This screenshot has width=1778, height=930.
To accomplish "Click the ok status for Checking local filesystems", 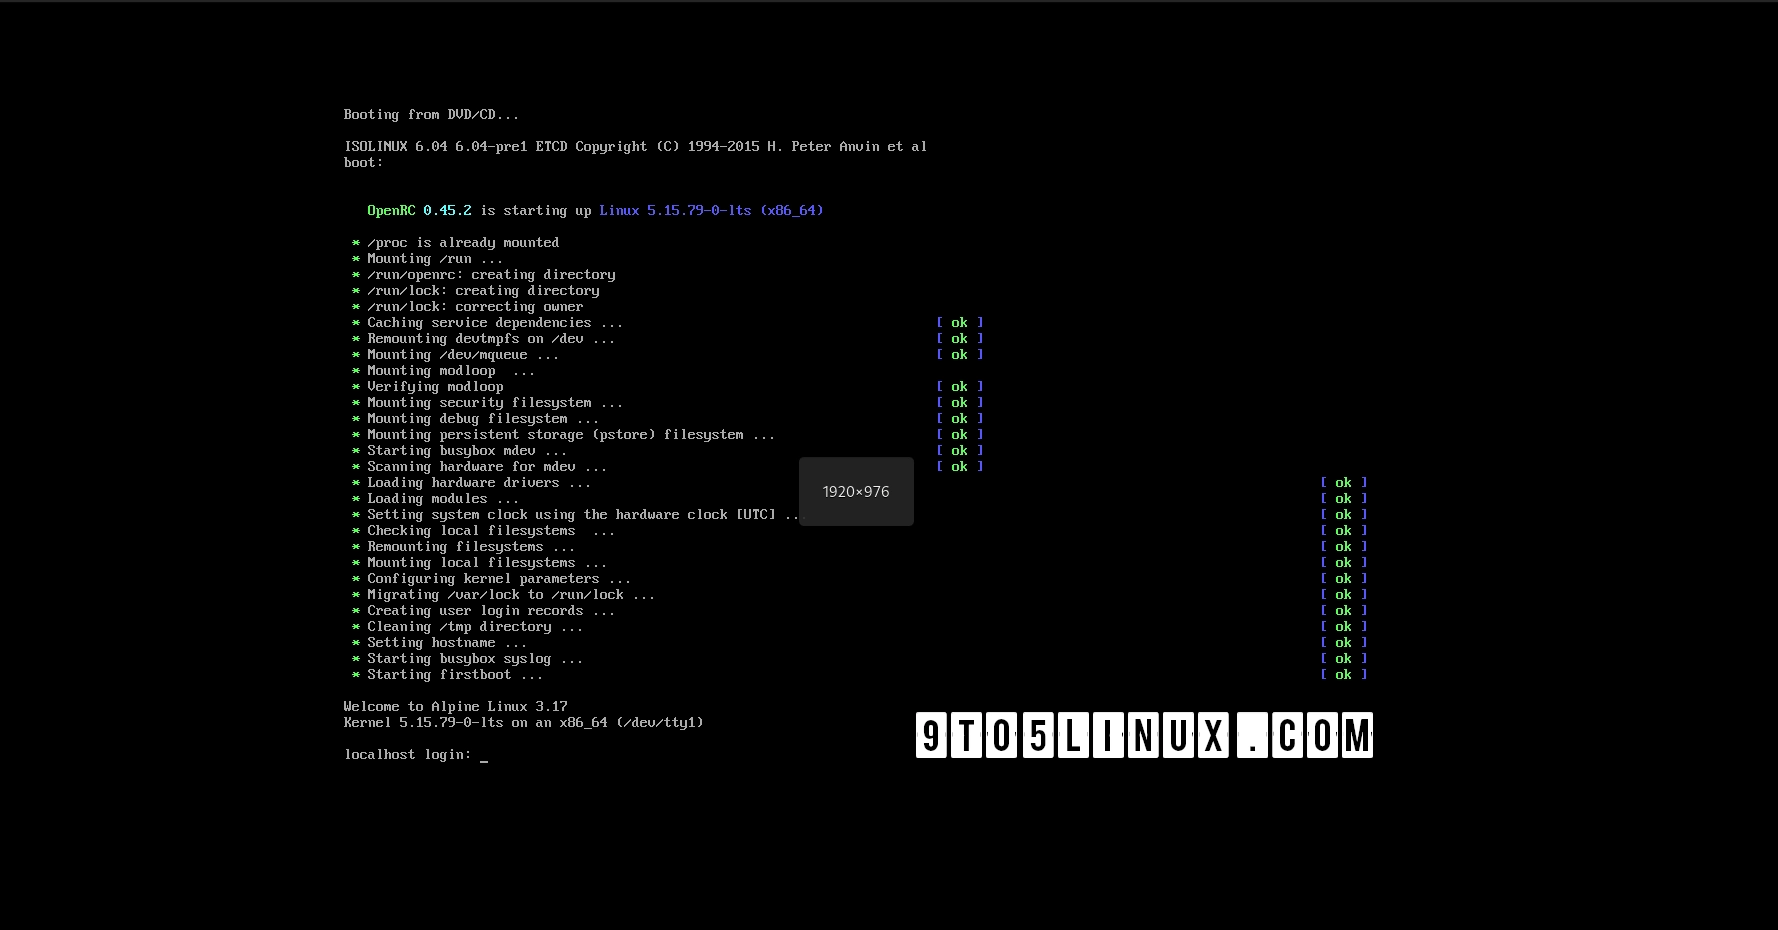I will point(1344,530).
